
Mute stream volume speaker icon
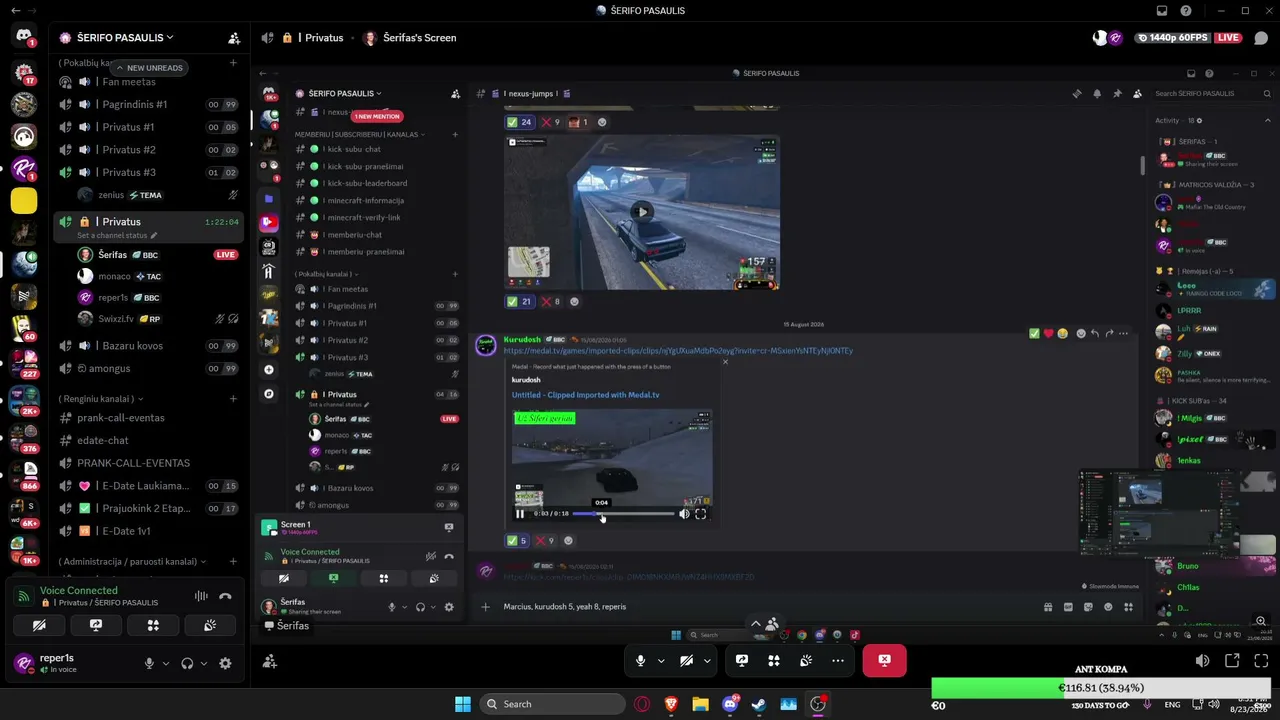pyautogui.click(x=1202, y=661)
